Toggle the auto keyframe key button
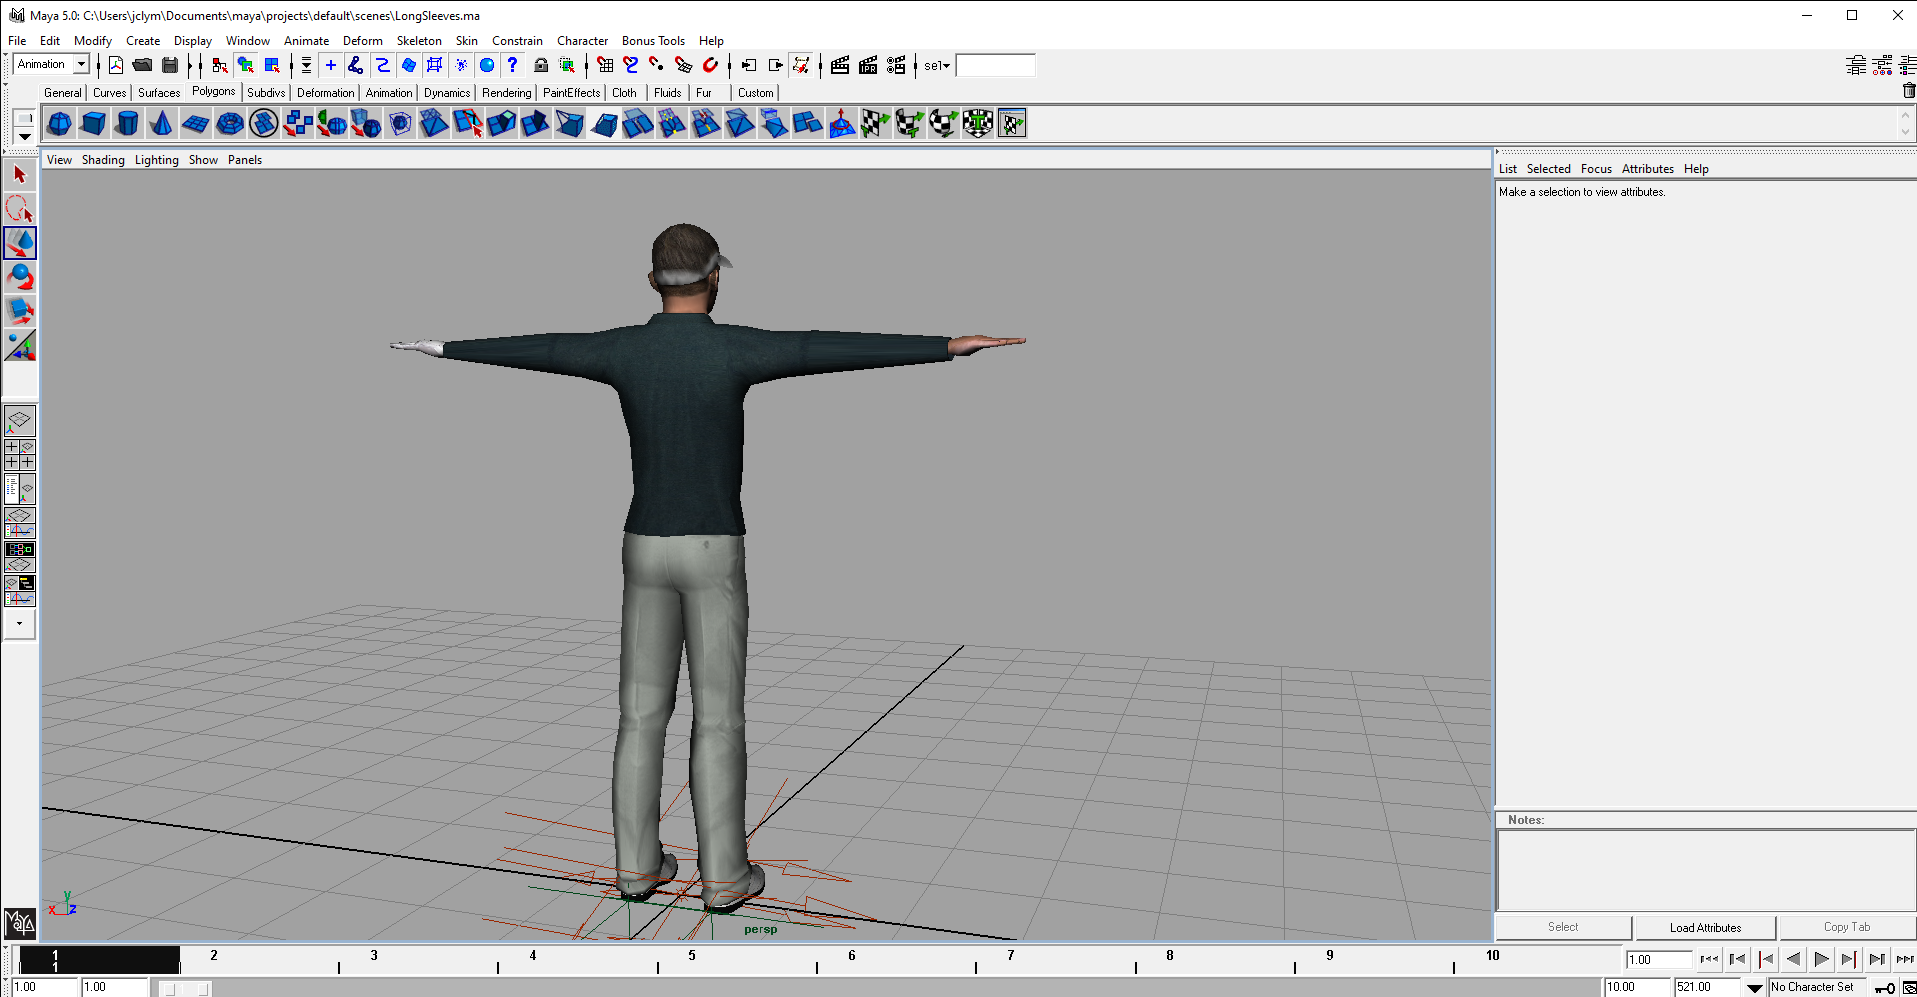Screen dimensions: 1917x997 pyautogui.click(x=1885, y=988)
